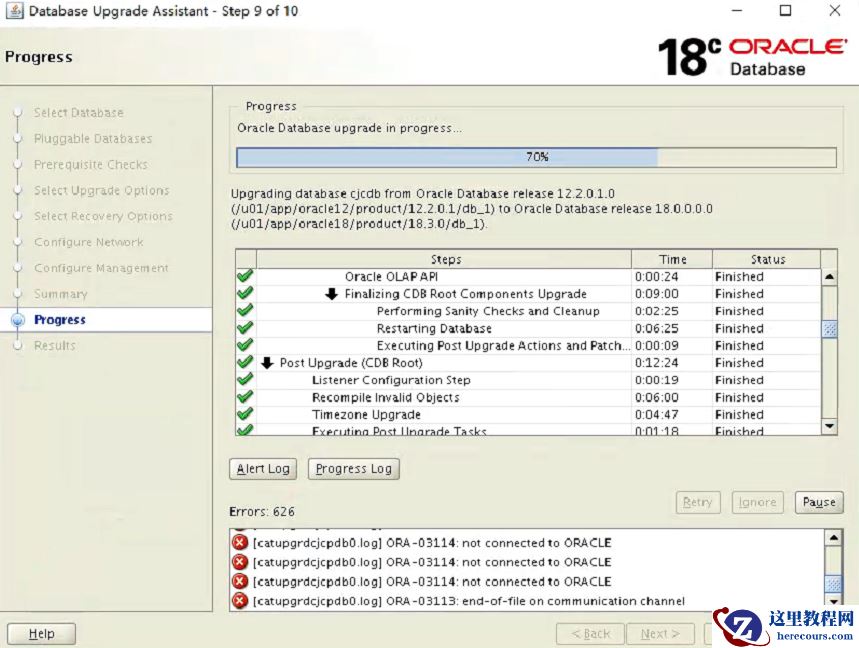Click the disabled Retry button
The width and height of the screenshot is (859, 648).
697,502
